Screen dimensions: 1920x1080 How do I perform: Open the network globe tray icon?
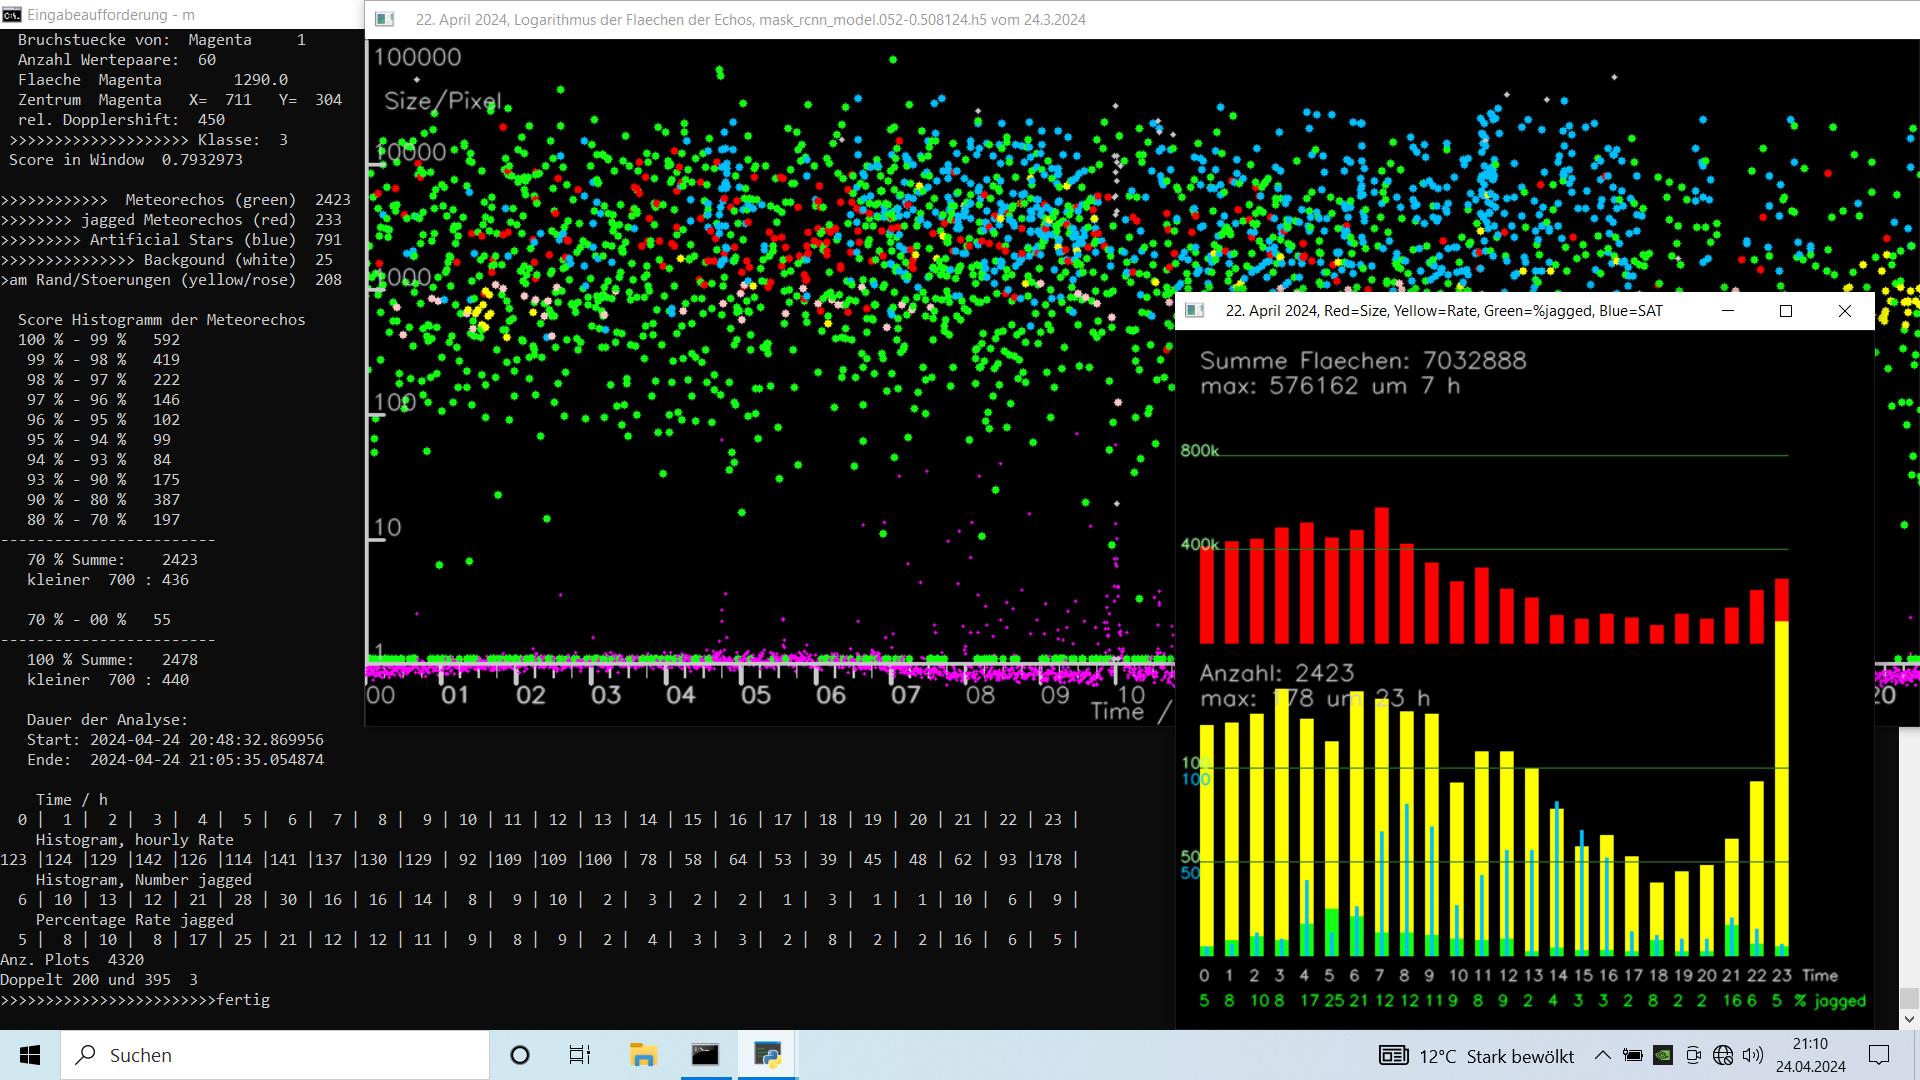1722,1055
